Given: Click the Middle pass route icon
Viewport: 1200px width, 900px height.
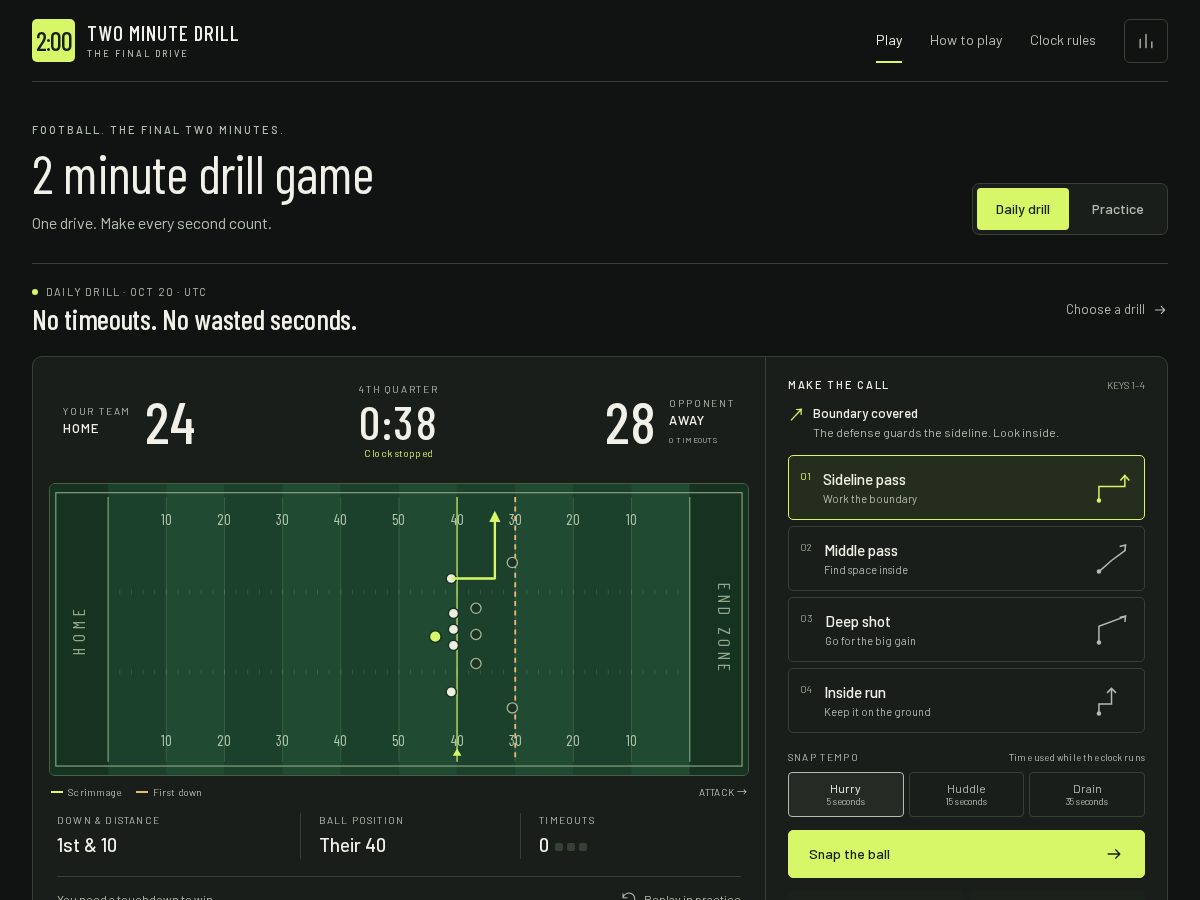Looking at the screenshot, I should pos(1112,559).
